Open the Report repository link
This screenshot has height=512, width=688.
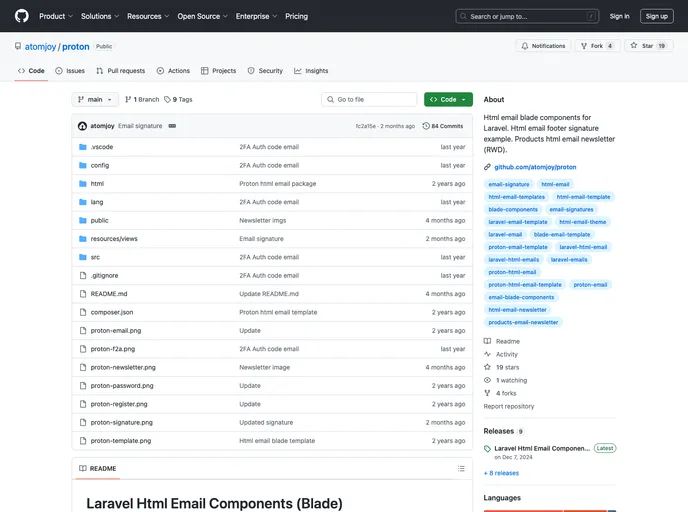point(509,406)
